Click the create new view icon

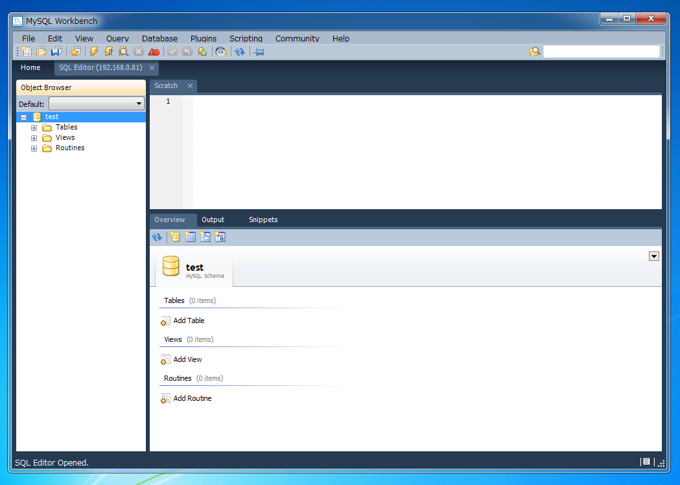pos(205,237)
